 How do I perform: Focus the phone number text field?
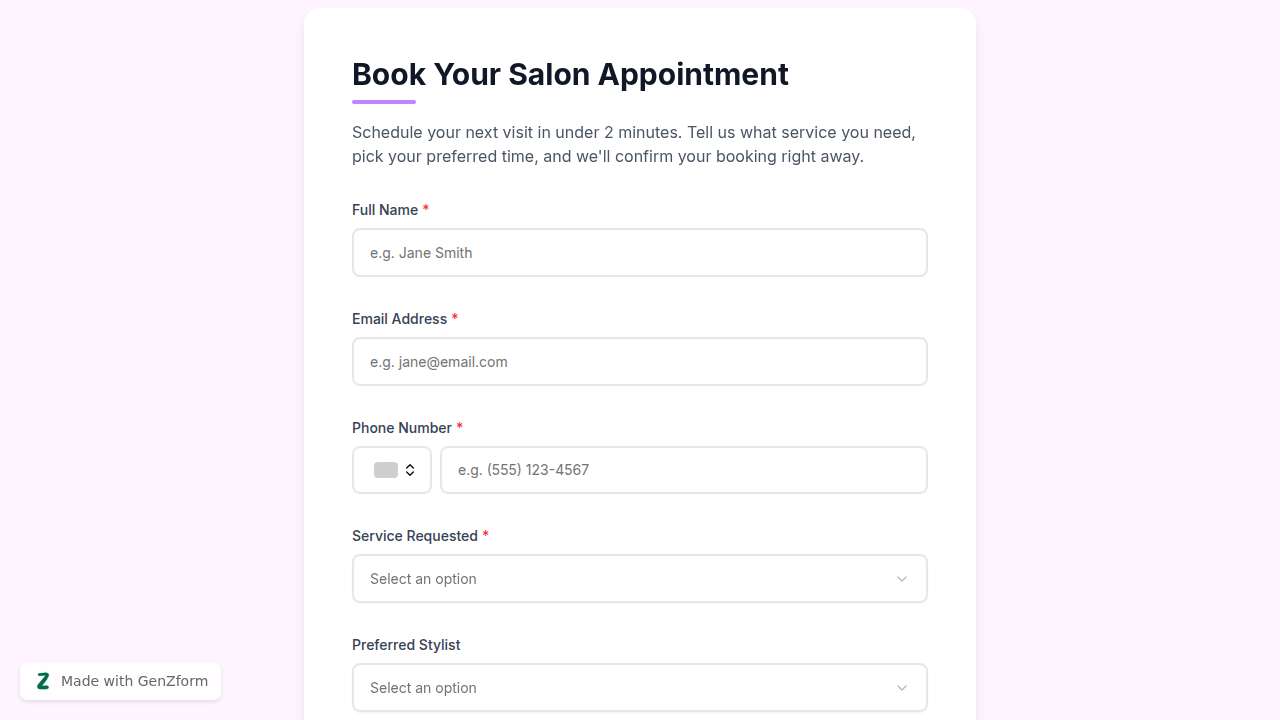pos(684,469)
